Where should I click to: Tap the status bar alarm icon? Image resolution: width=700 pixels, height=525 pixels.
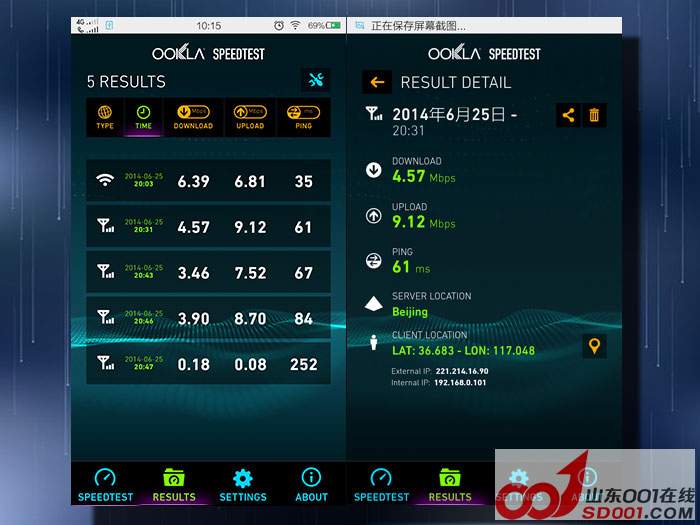tap(279, 25)
